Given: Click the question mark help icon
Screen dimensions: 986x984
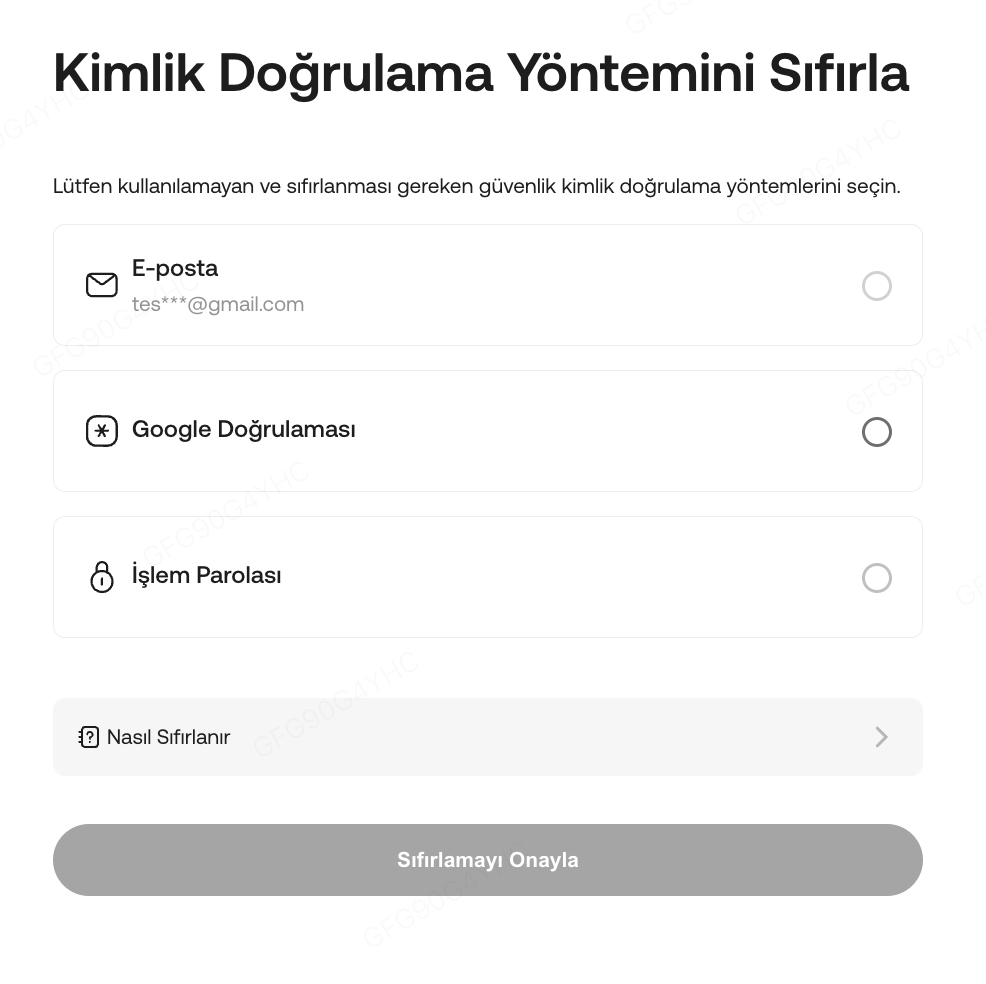Looking at the screenshot, I should (89, 737).
